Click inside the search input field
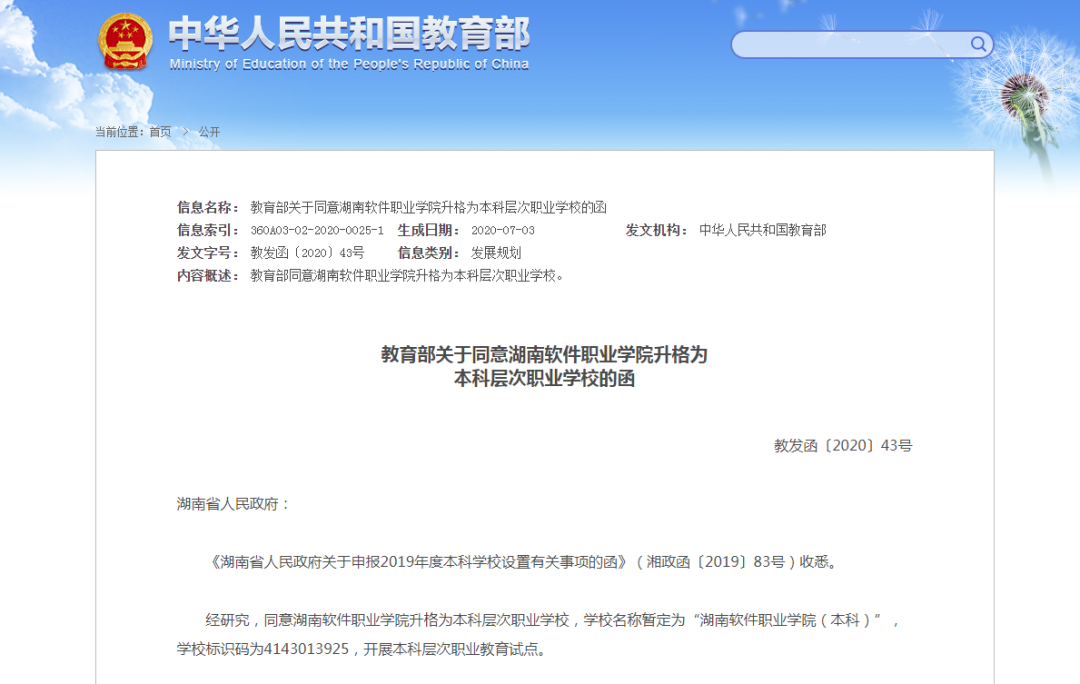The height and width of the screenshot is (684, 1080). point(850,45)
